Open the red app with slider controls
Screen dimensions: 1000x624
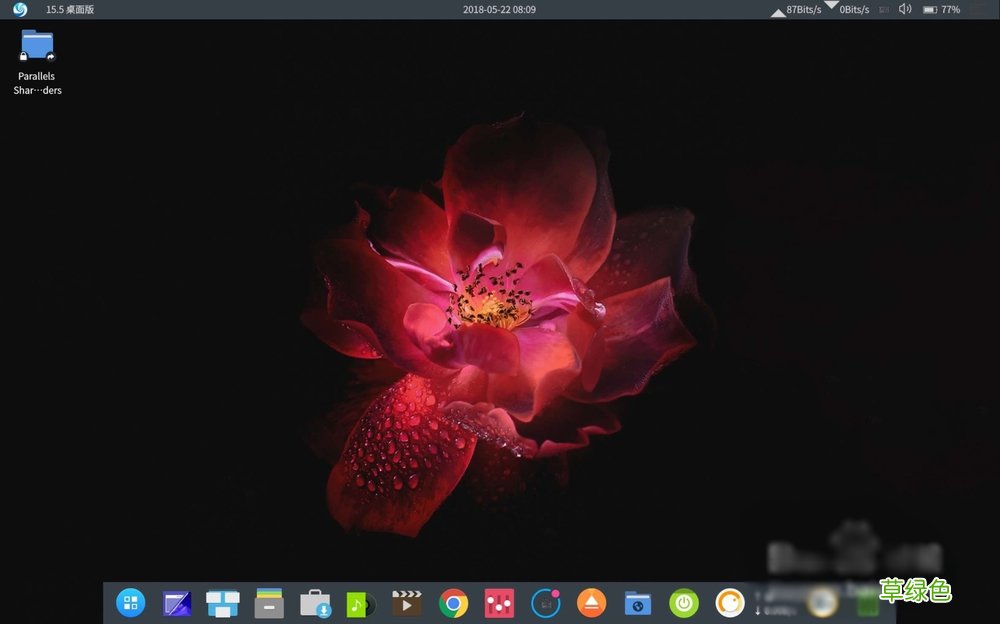coord(499,603)
